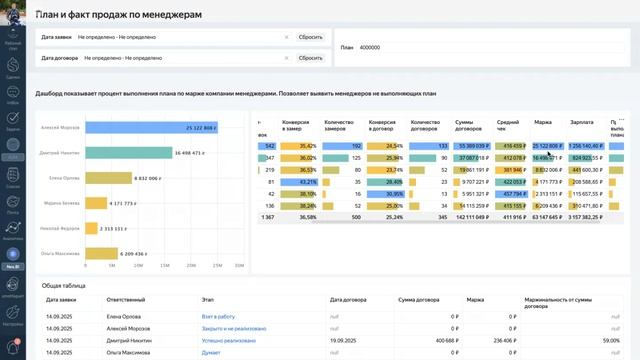The height and width of the screenshot is (360, 640).
Task: Click the План value field 4000000
Action: click(491, 47)
